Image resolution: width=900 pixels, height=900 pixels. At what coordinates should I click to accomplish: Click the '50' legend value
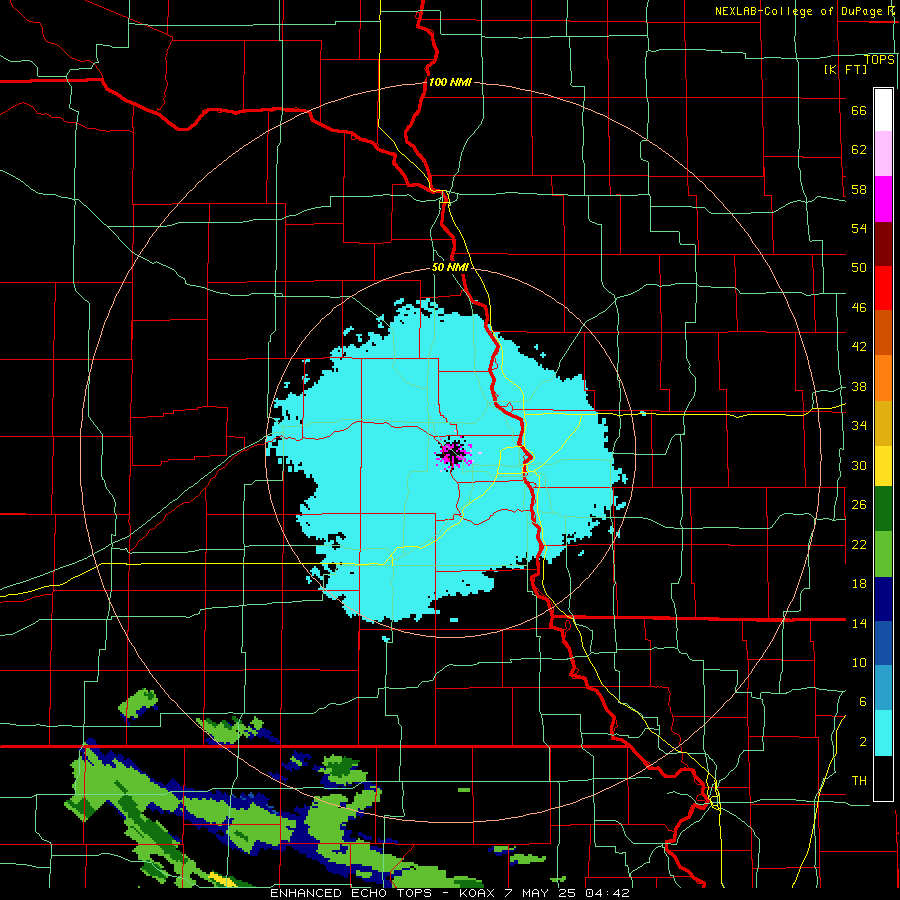(859, 267)
